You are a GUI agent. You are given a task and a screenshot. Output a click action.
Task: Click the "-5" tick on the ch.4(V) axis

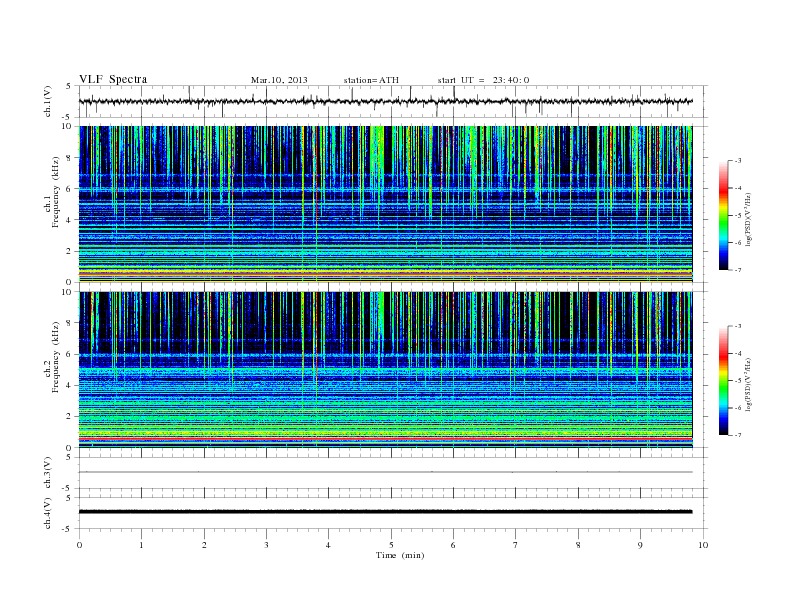[x=68, y=529]
